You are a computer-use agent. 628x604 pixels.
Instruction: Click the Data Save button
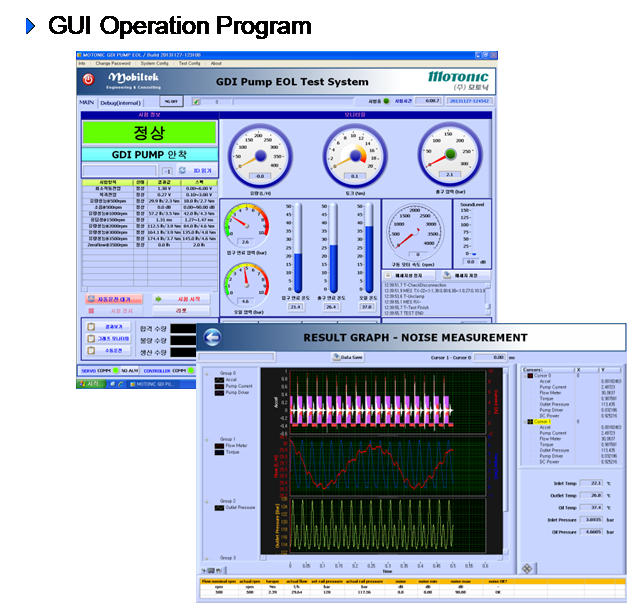(x=348, y=357)
